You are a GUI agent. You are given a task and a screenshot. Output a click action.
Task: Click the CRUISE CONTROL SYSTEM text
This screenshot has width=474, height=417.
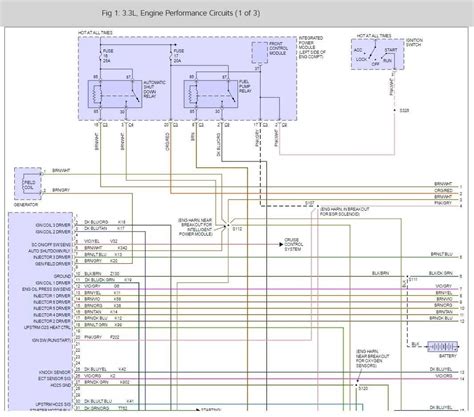tap(294, 244)
